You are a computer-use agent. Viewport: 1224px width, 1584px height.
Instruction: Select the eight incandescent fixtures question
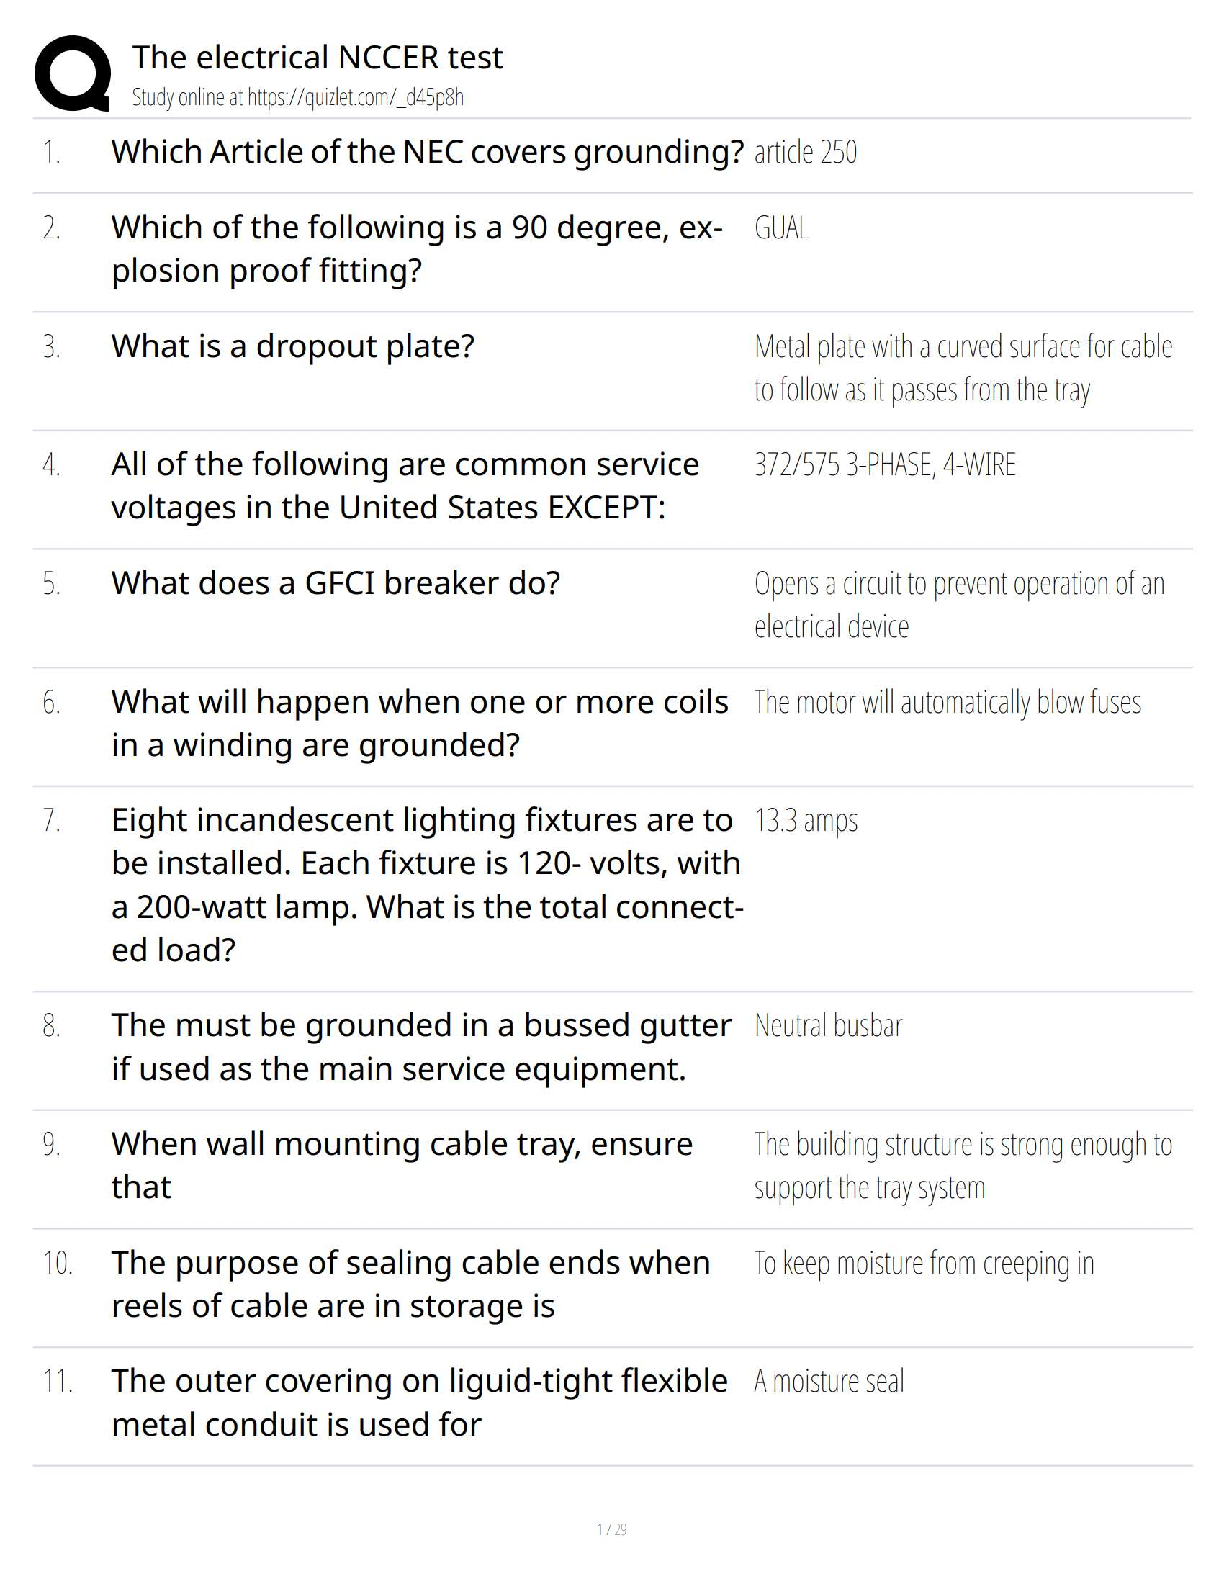point(426,885)
